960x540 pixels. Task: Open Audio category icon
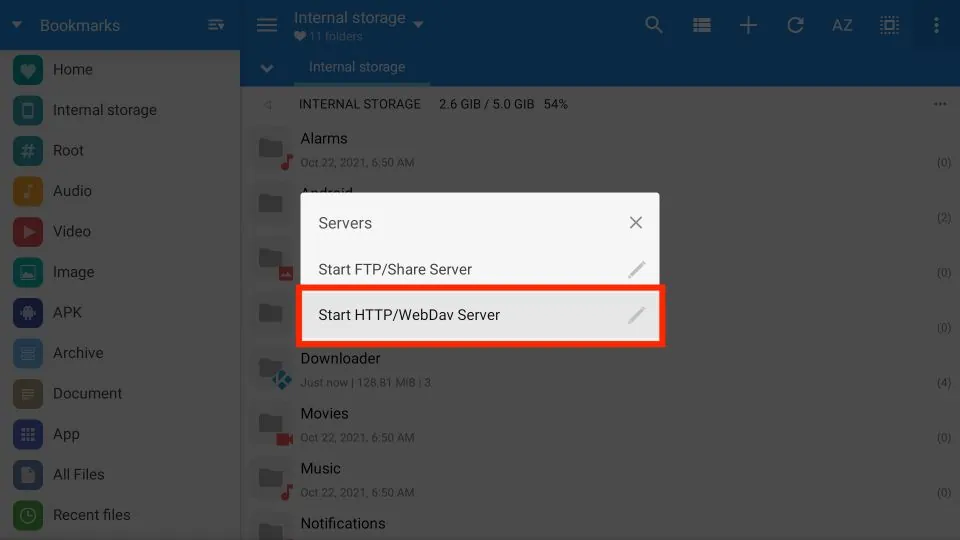tap(28, 191)
